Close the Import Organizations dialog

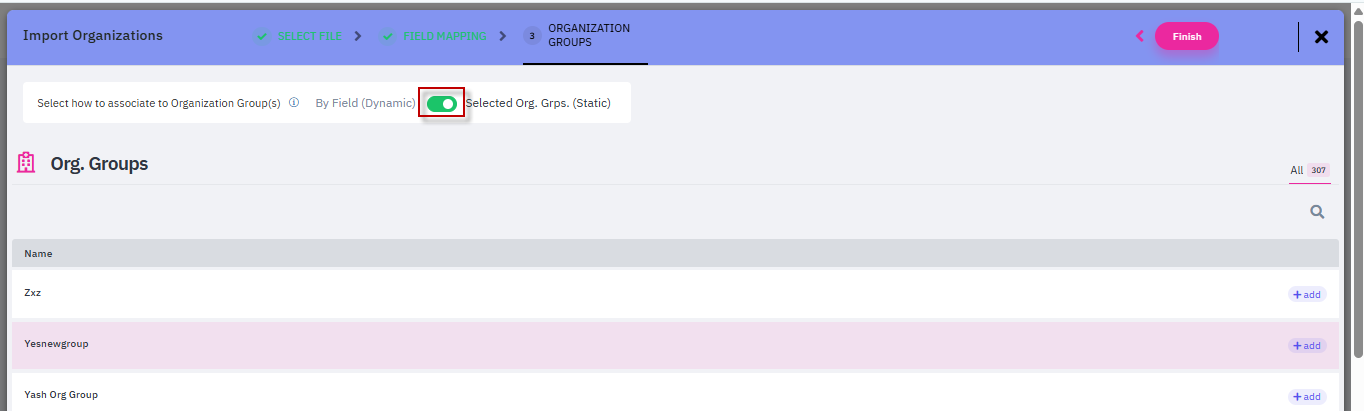point(1321,37)
